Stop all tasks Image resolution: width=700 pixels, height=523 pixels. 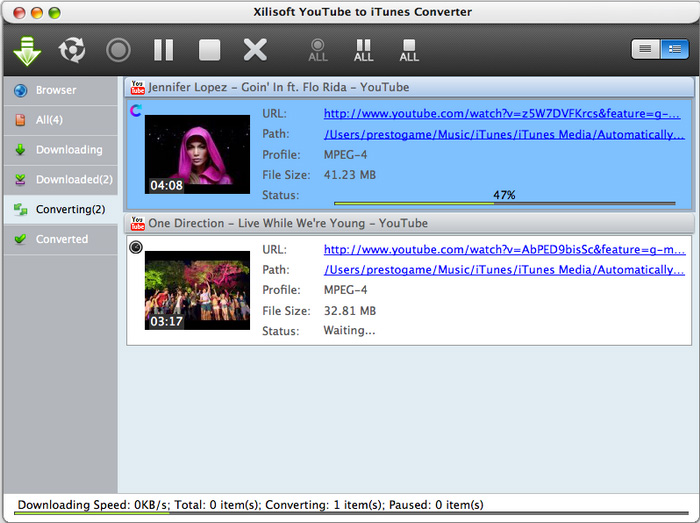click(409, 49)
